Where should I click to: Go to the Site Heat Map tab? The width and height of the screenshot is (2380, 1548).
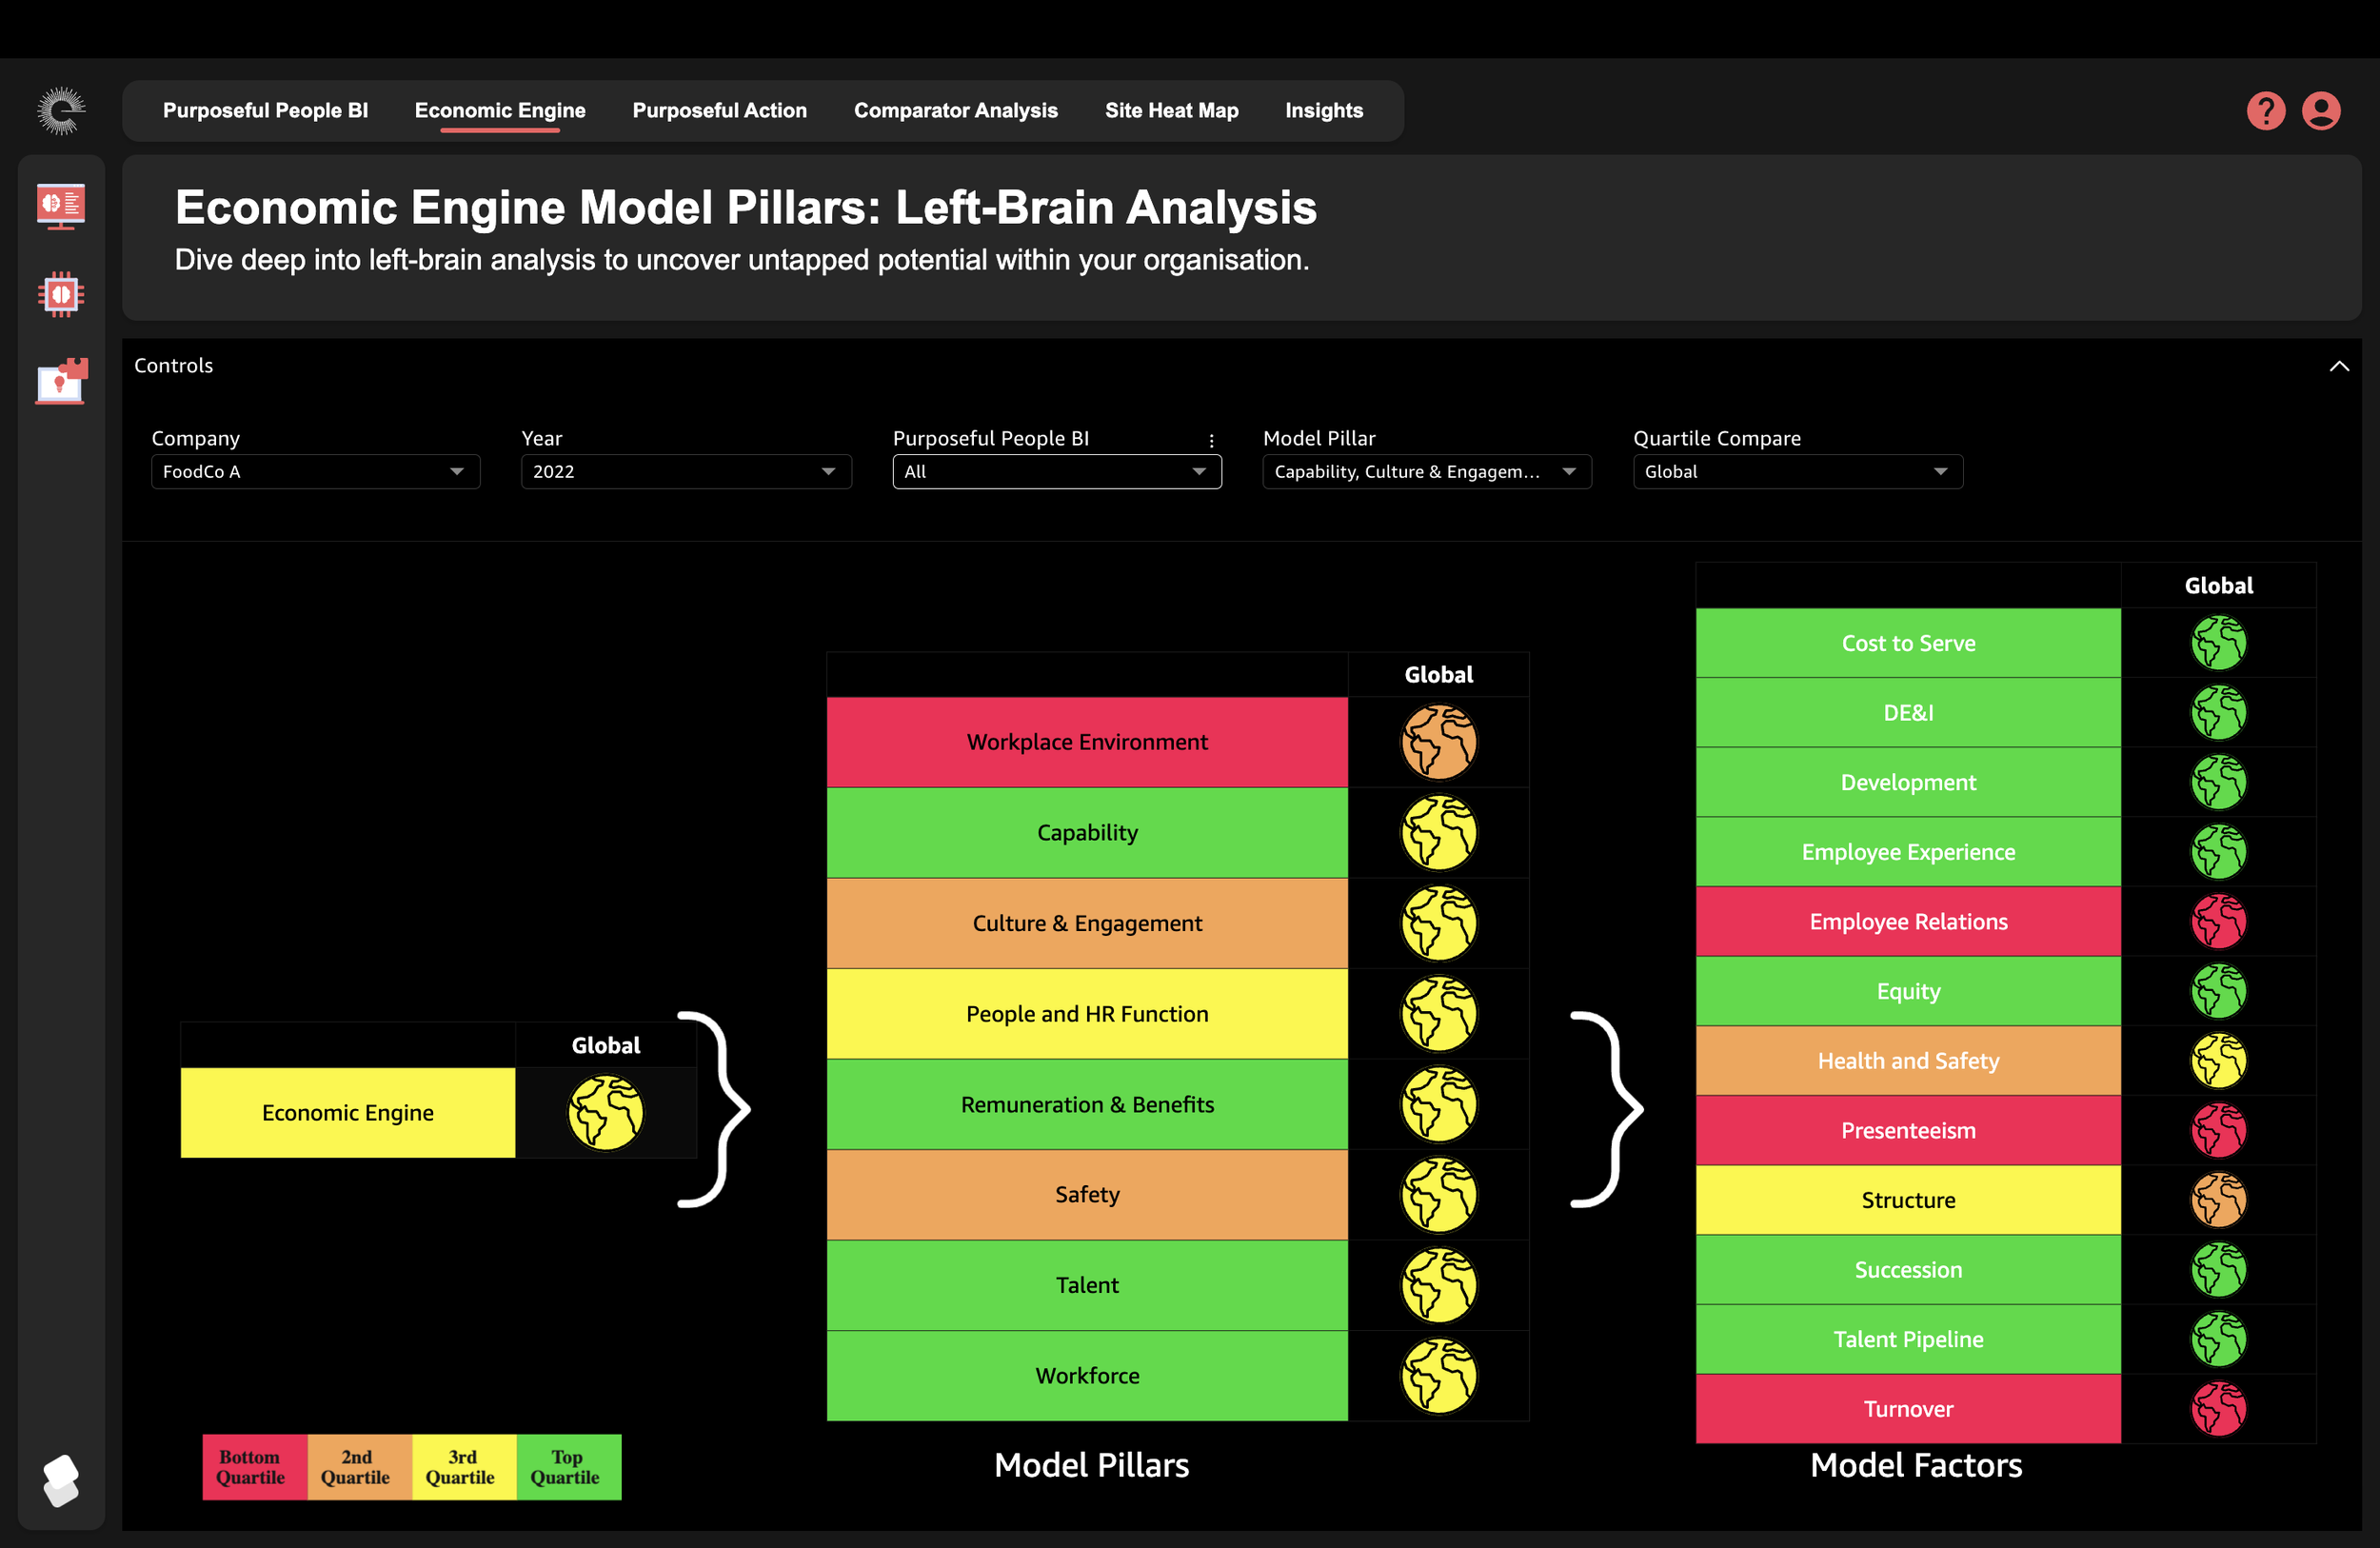click(1171, 111)
